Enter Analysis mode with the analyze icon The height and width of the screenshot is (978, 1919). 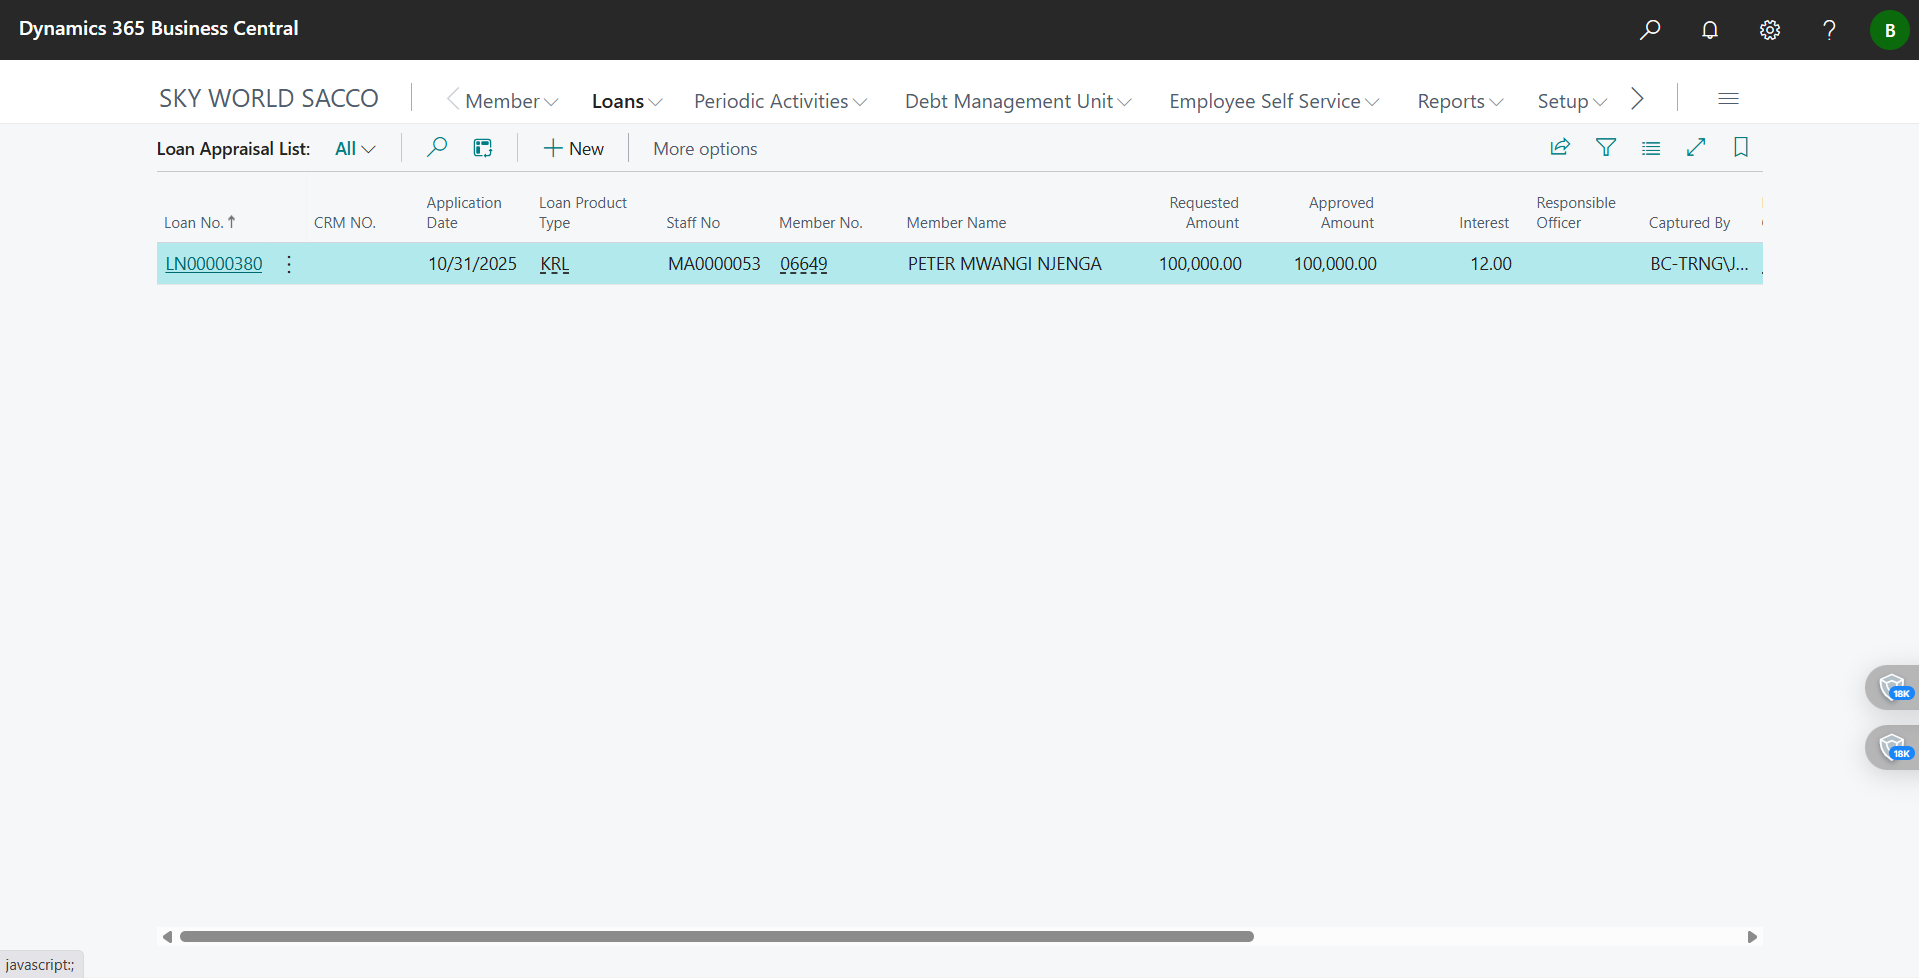[x=483, y=147]
